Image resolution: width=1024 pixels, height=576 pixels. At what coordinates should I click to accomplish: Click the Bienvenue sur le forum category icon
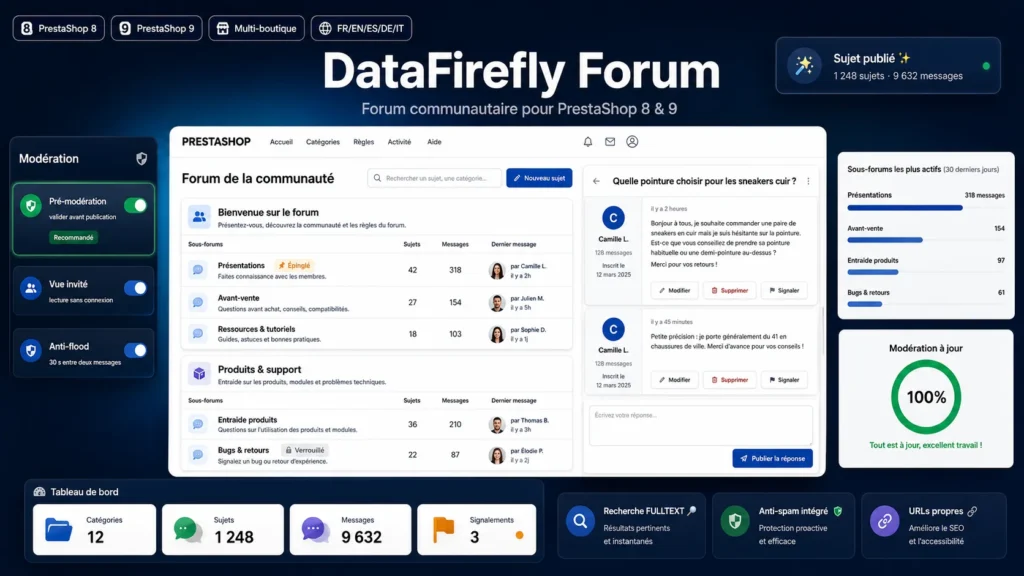[199, 217]
